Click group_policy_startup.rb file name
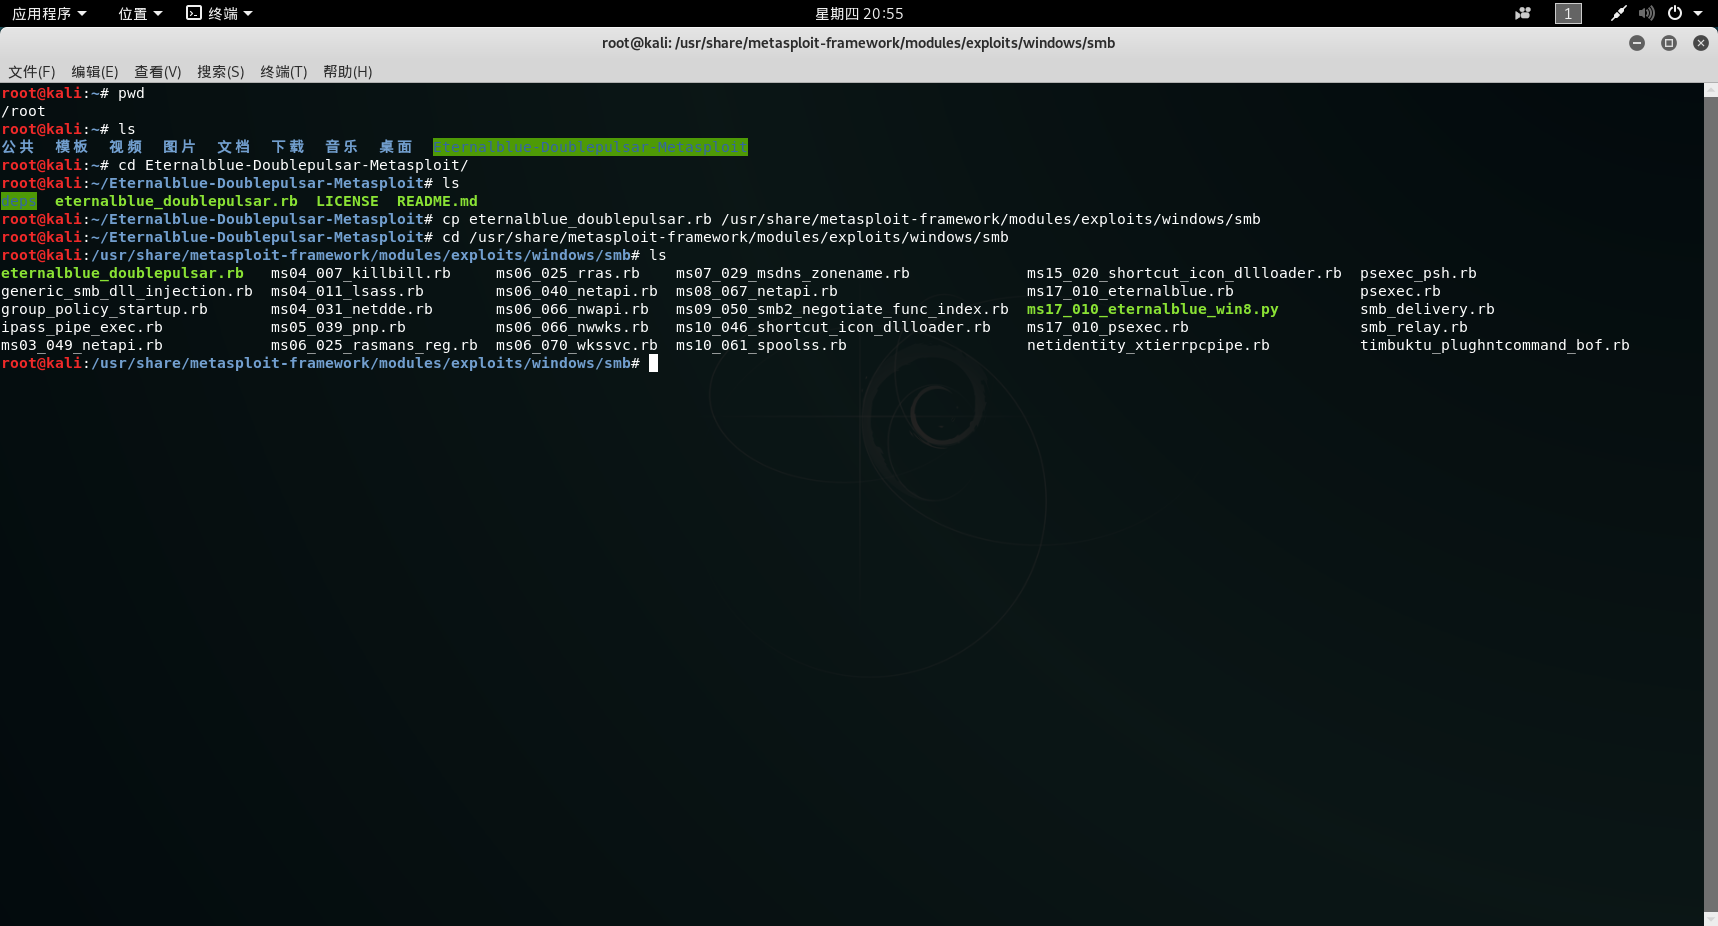The image size is (1718, 926). click(x=104, y=309)
